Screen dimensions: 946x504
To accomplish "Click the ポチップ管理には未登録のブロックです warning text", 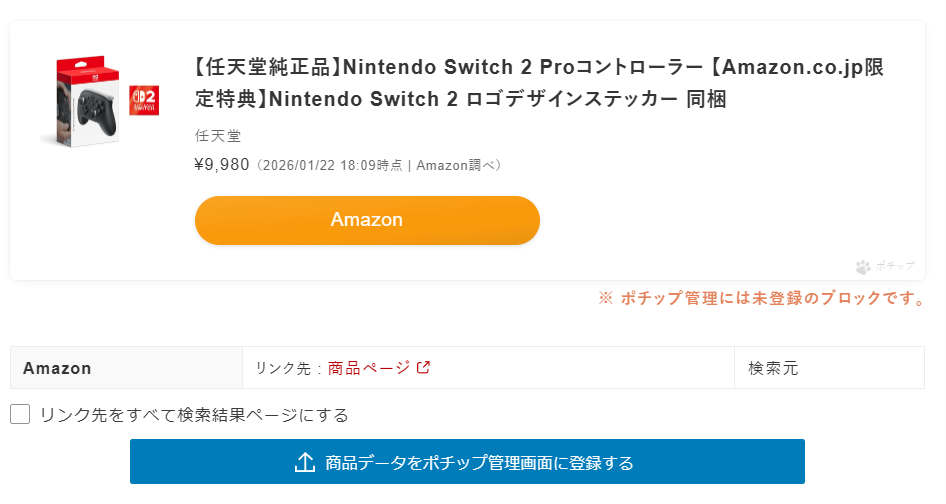I will click(772, 298).
